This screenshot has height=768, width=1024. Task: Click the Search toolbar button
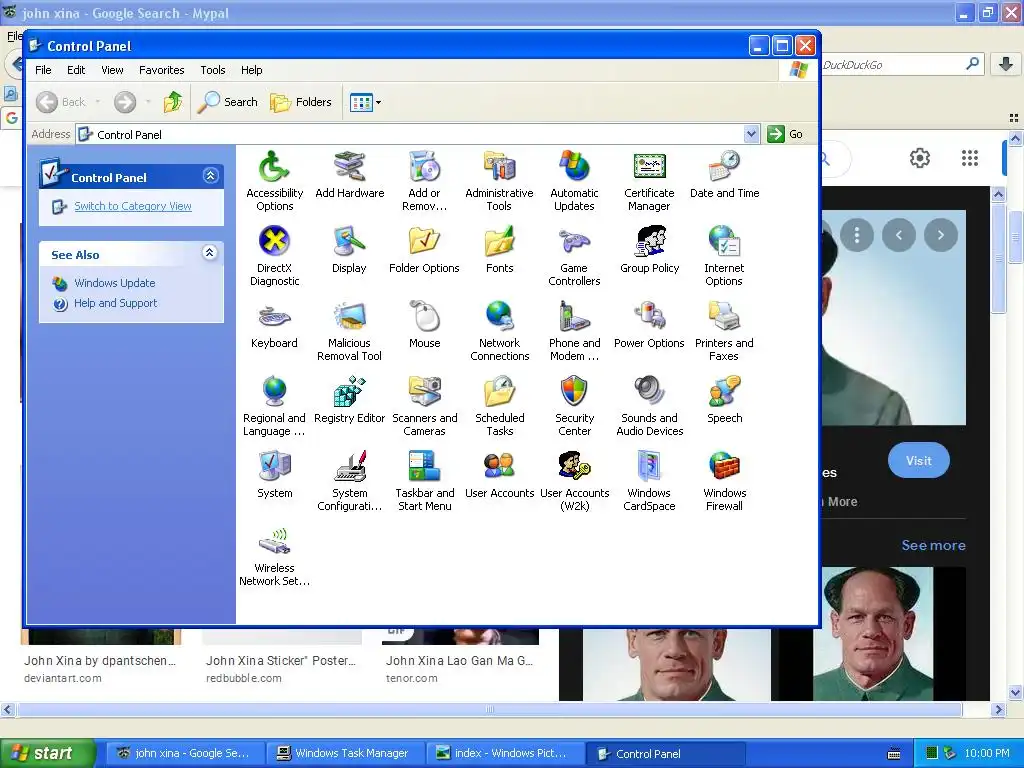coord(228,102)
